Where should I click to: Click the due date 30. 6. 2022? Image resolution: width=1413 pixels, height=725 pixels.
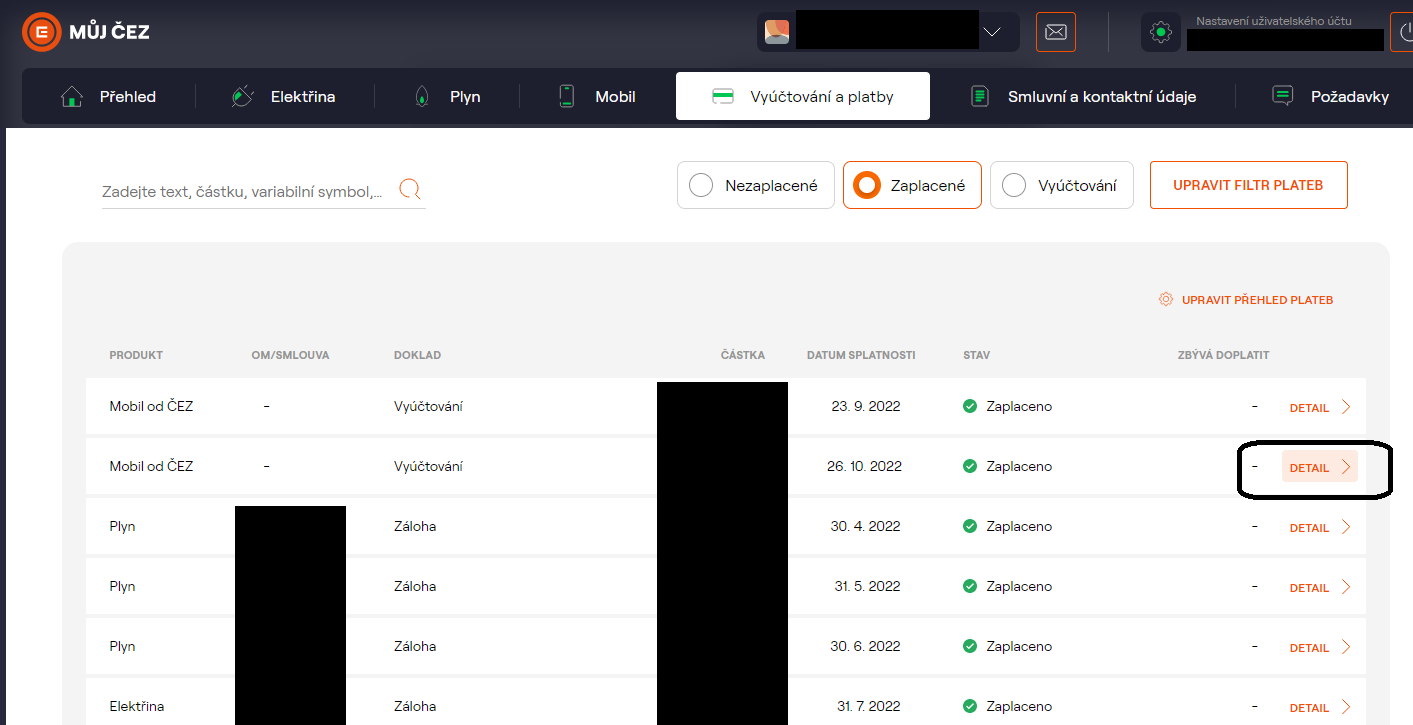click(865, 646)
